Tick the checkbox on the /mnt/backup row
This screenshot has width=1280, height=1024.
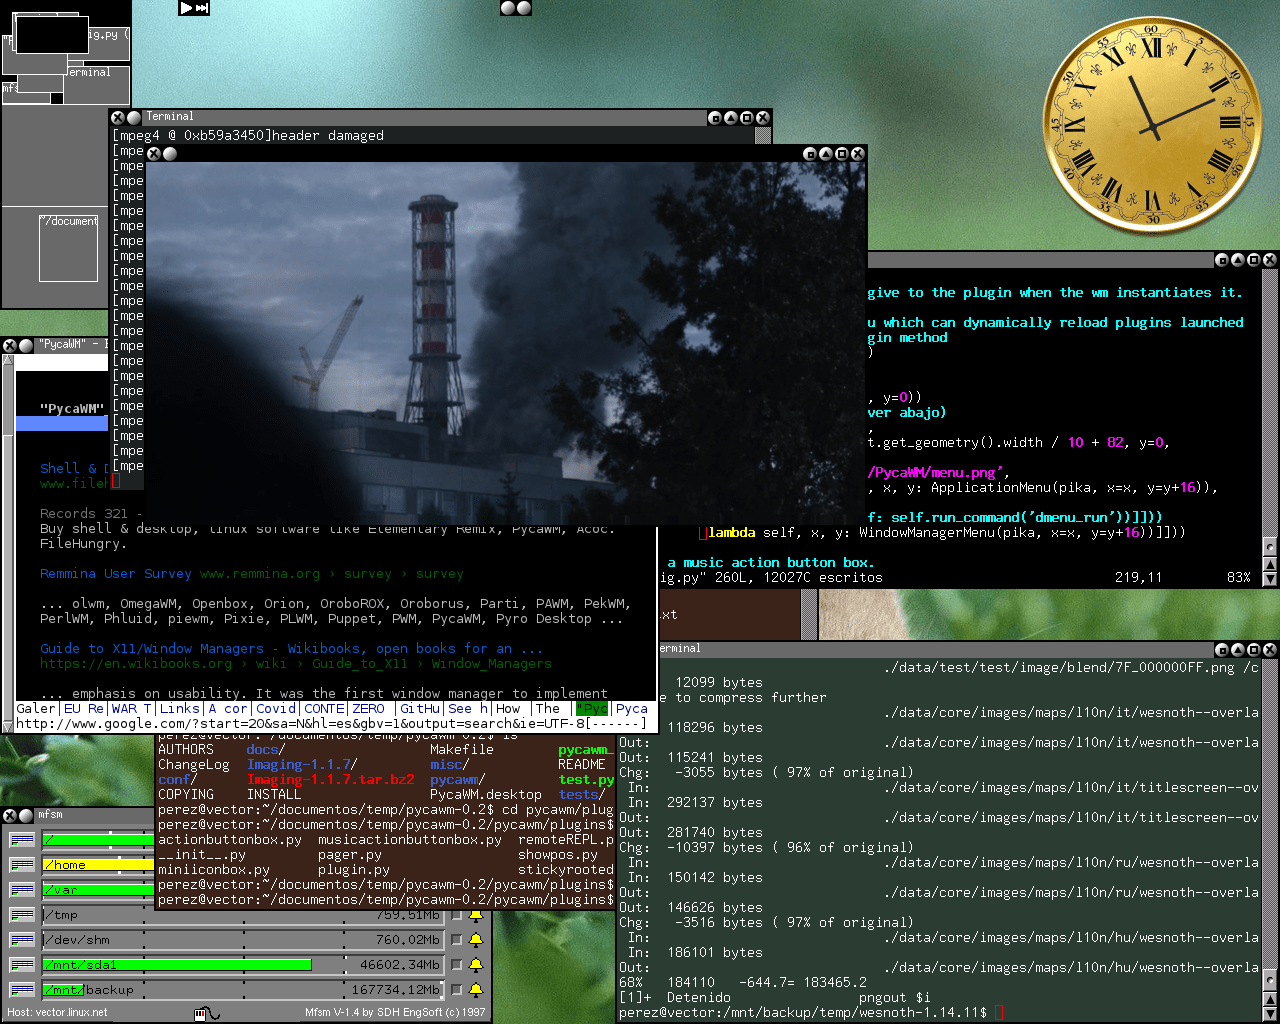click(456, 990)
